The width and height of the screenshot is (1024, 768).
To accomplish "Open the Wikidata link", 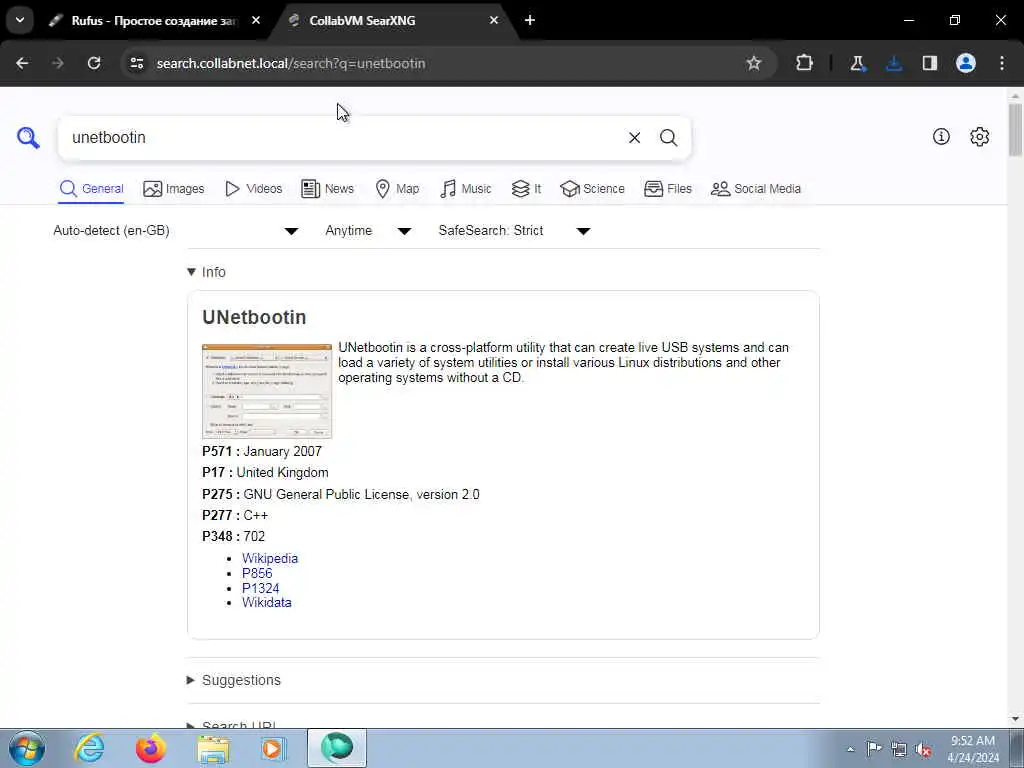I will pos(266,603).
